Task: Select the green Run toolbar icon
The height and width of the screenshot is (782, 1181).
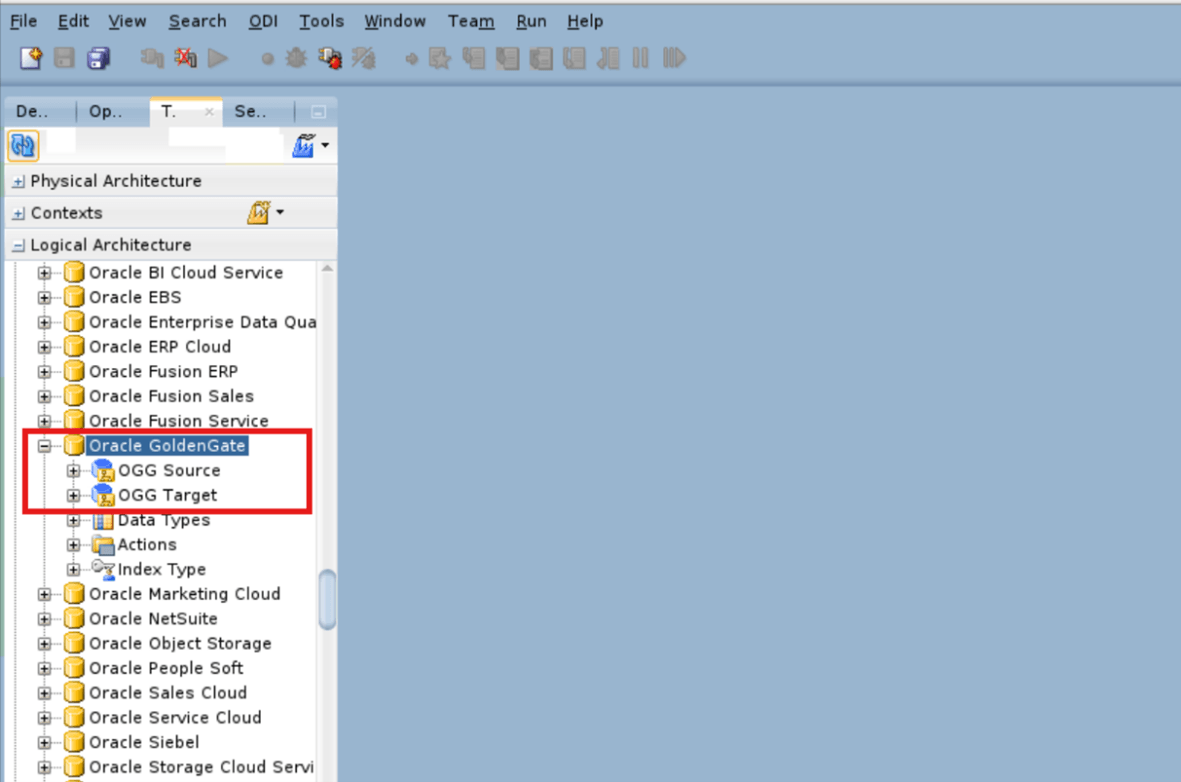Action: pos(218,58)
